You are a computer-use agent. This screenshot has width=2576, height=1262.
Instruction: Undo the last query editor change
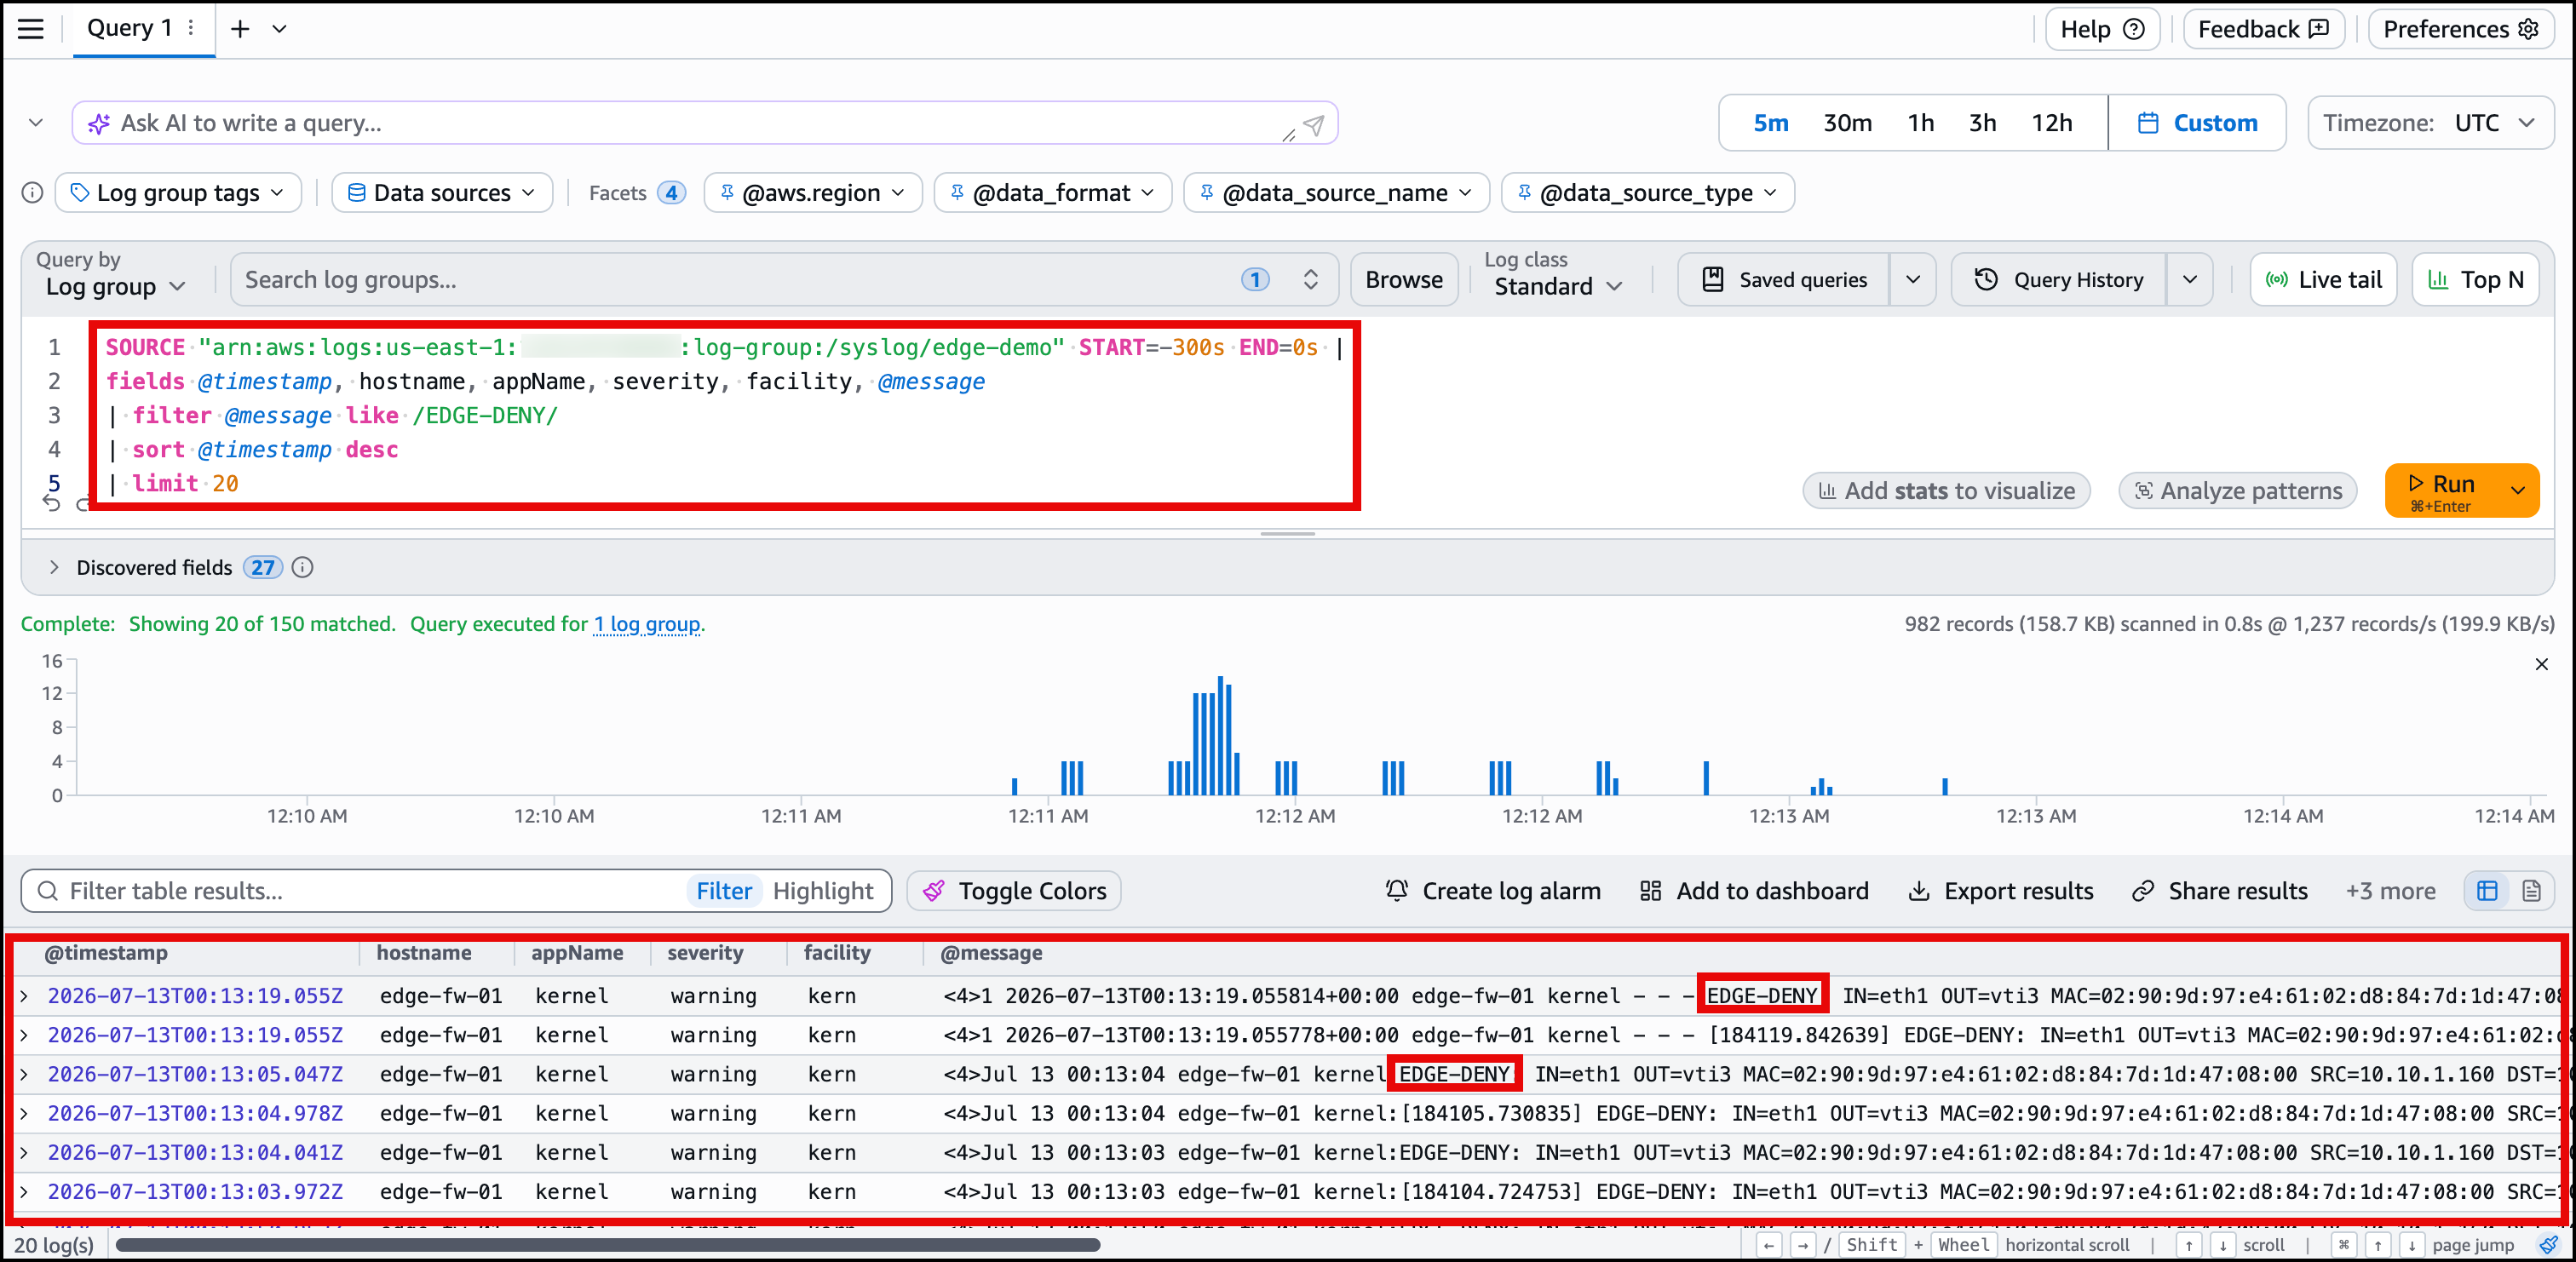(x=51, y=503)
